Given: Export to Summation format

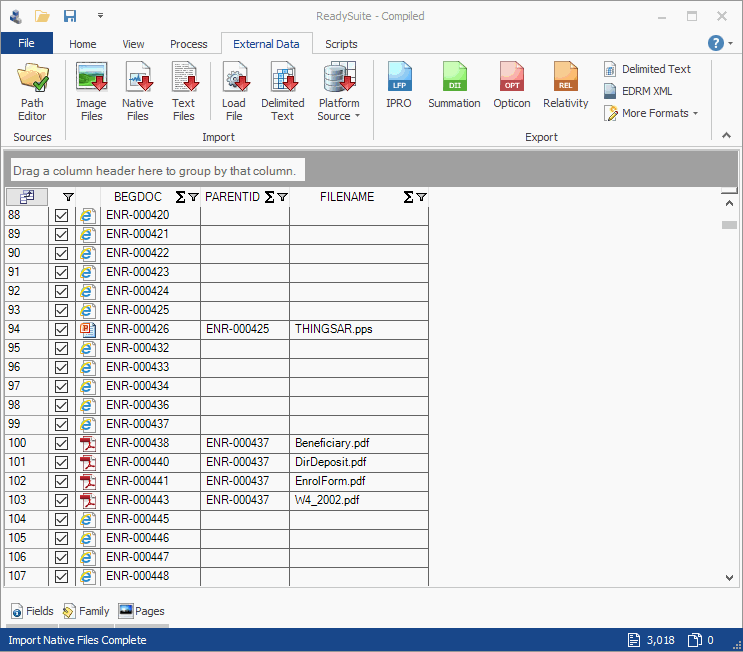Looking at the screenshot, I should [x=454, y=86].
